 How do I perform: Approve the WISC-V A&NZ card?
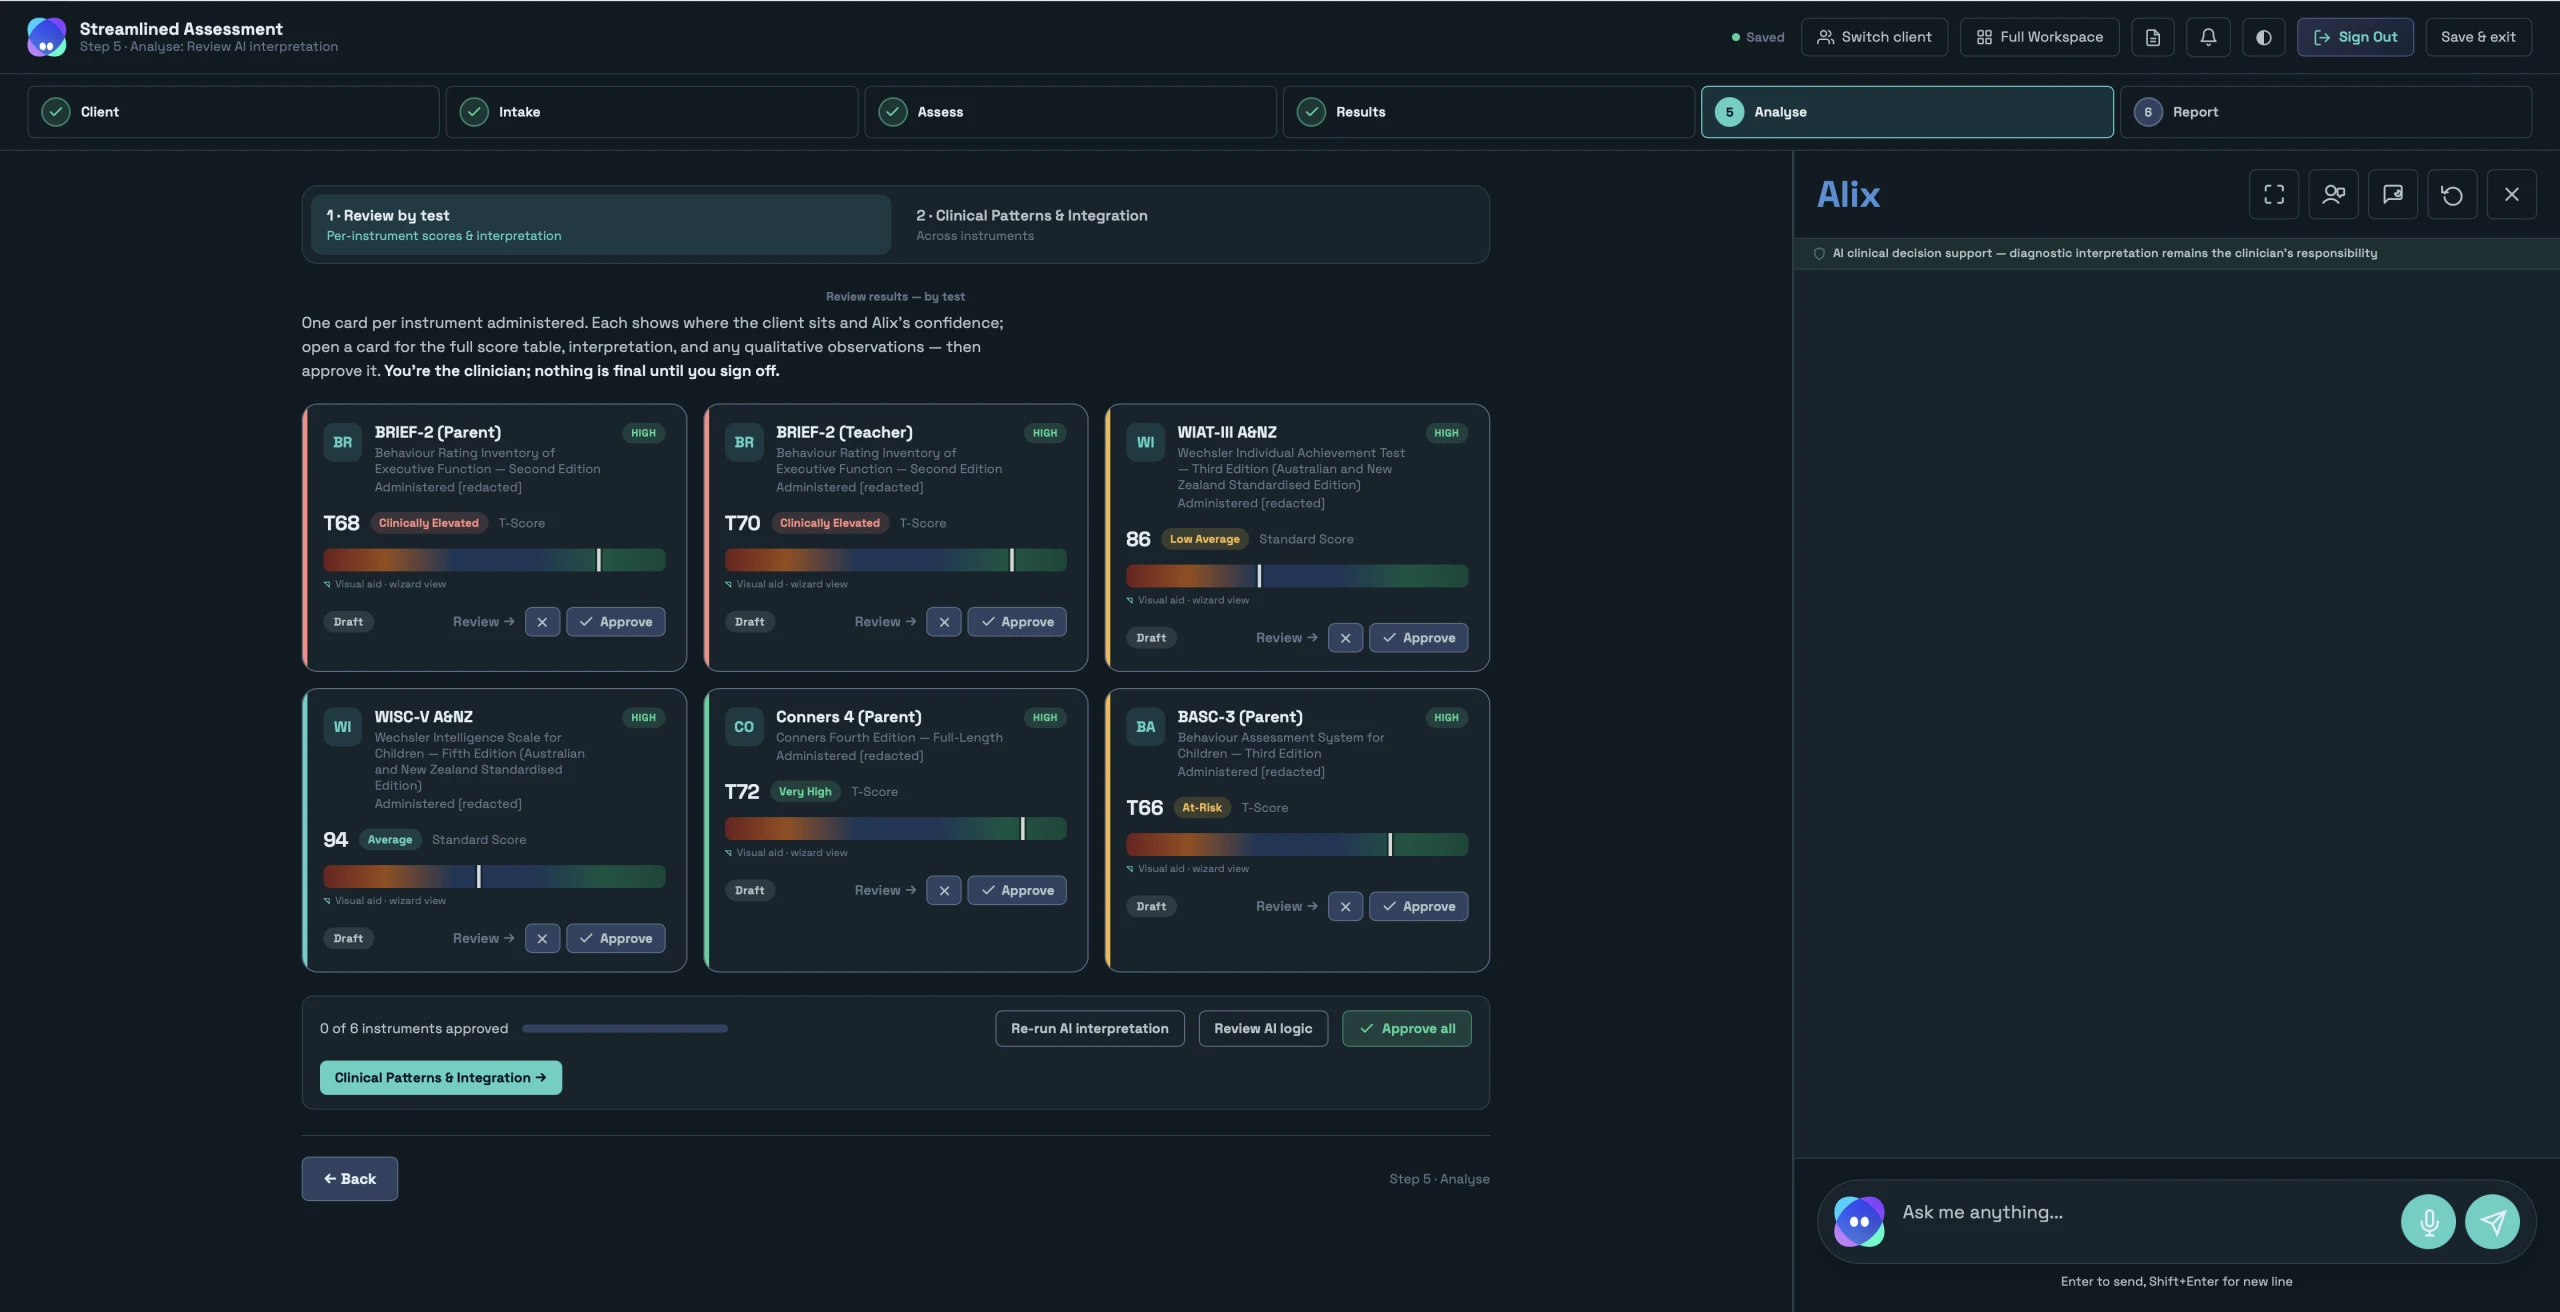pos(616,938)
